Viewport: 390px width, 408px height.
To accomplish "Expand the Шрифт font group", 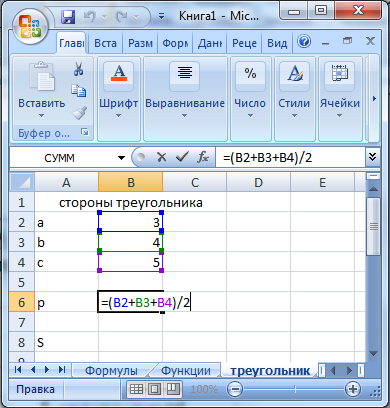I will tap(119, 99).
